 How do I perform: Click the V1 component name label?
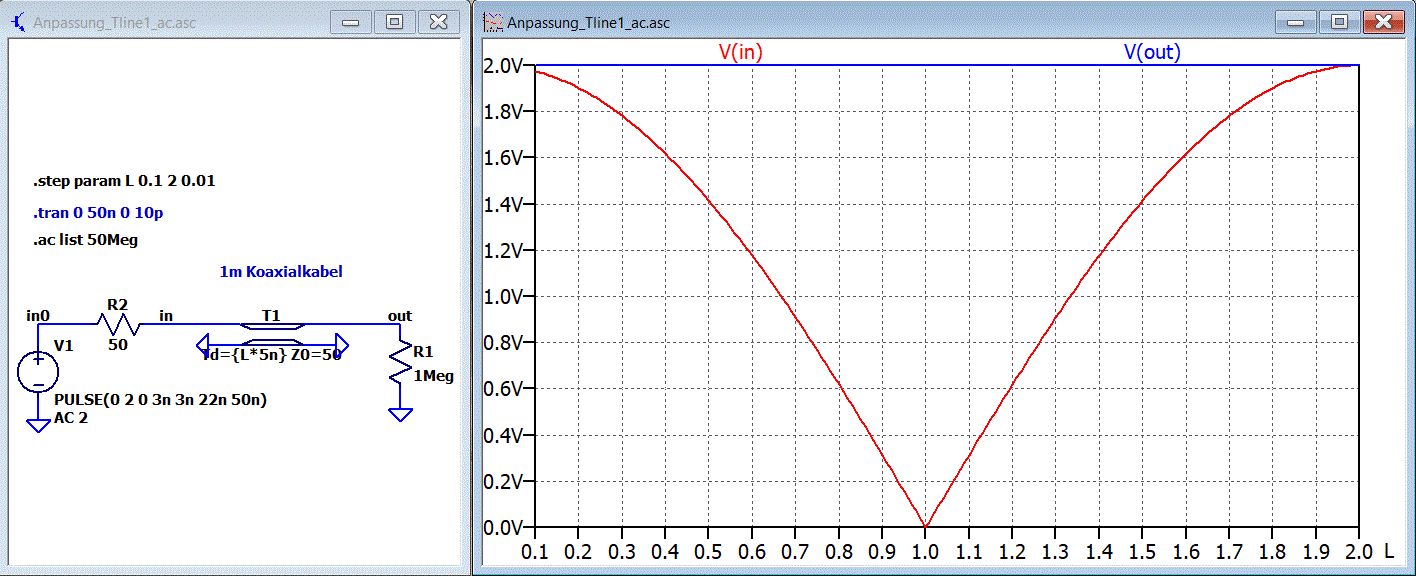click(x=64, y=345)
